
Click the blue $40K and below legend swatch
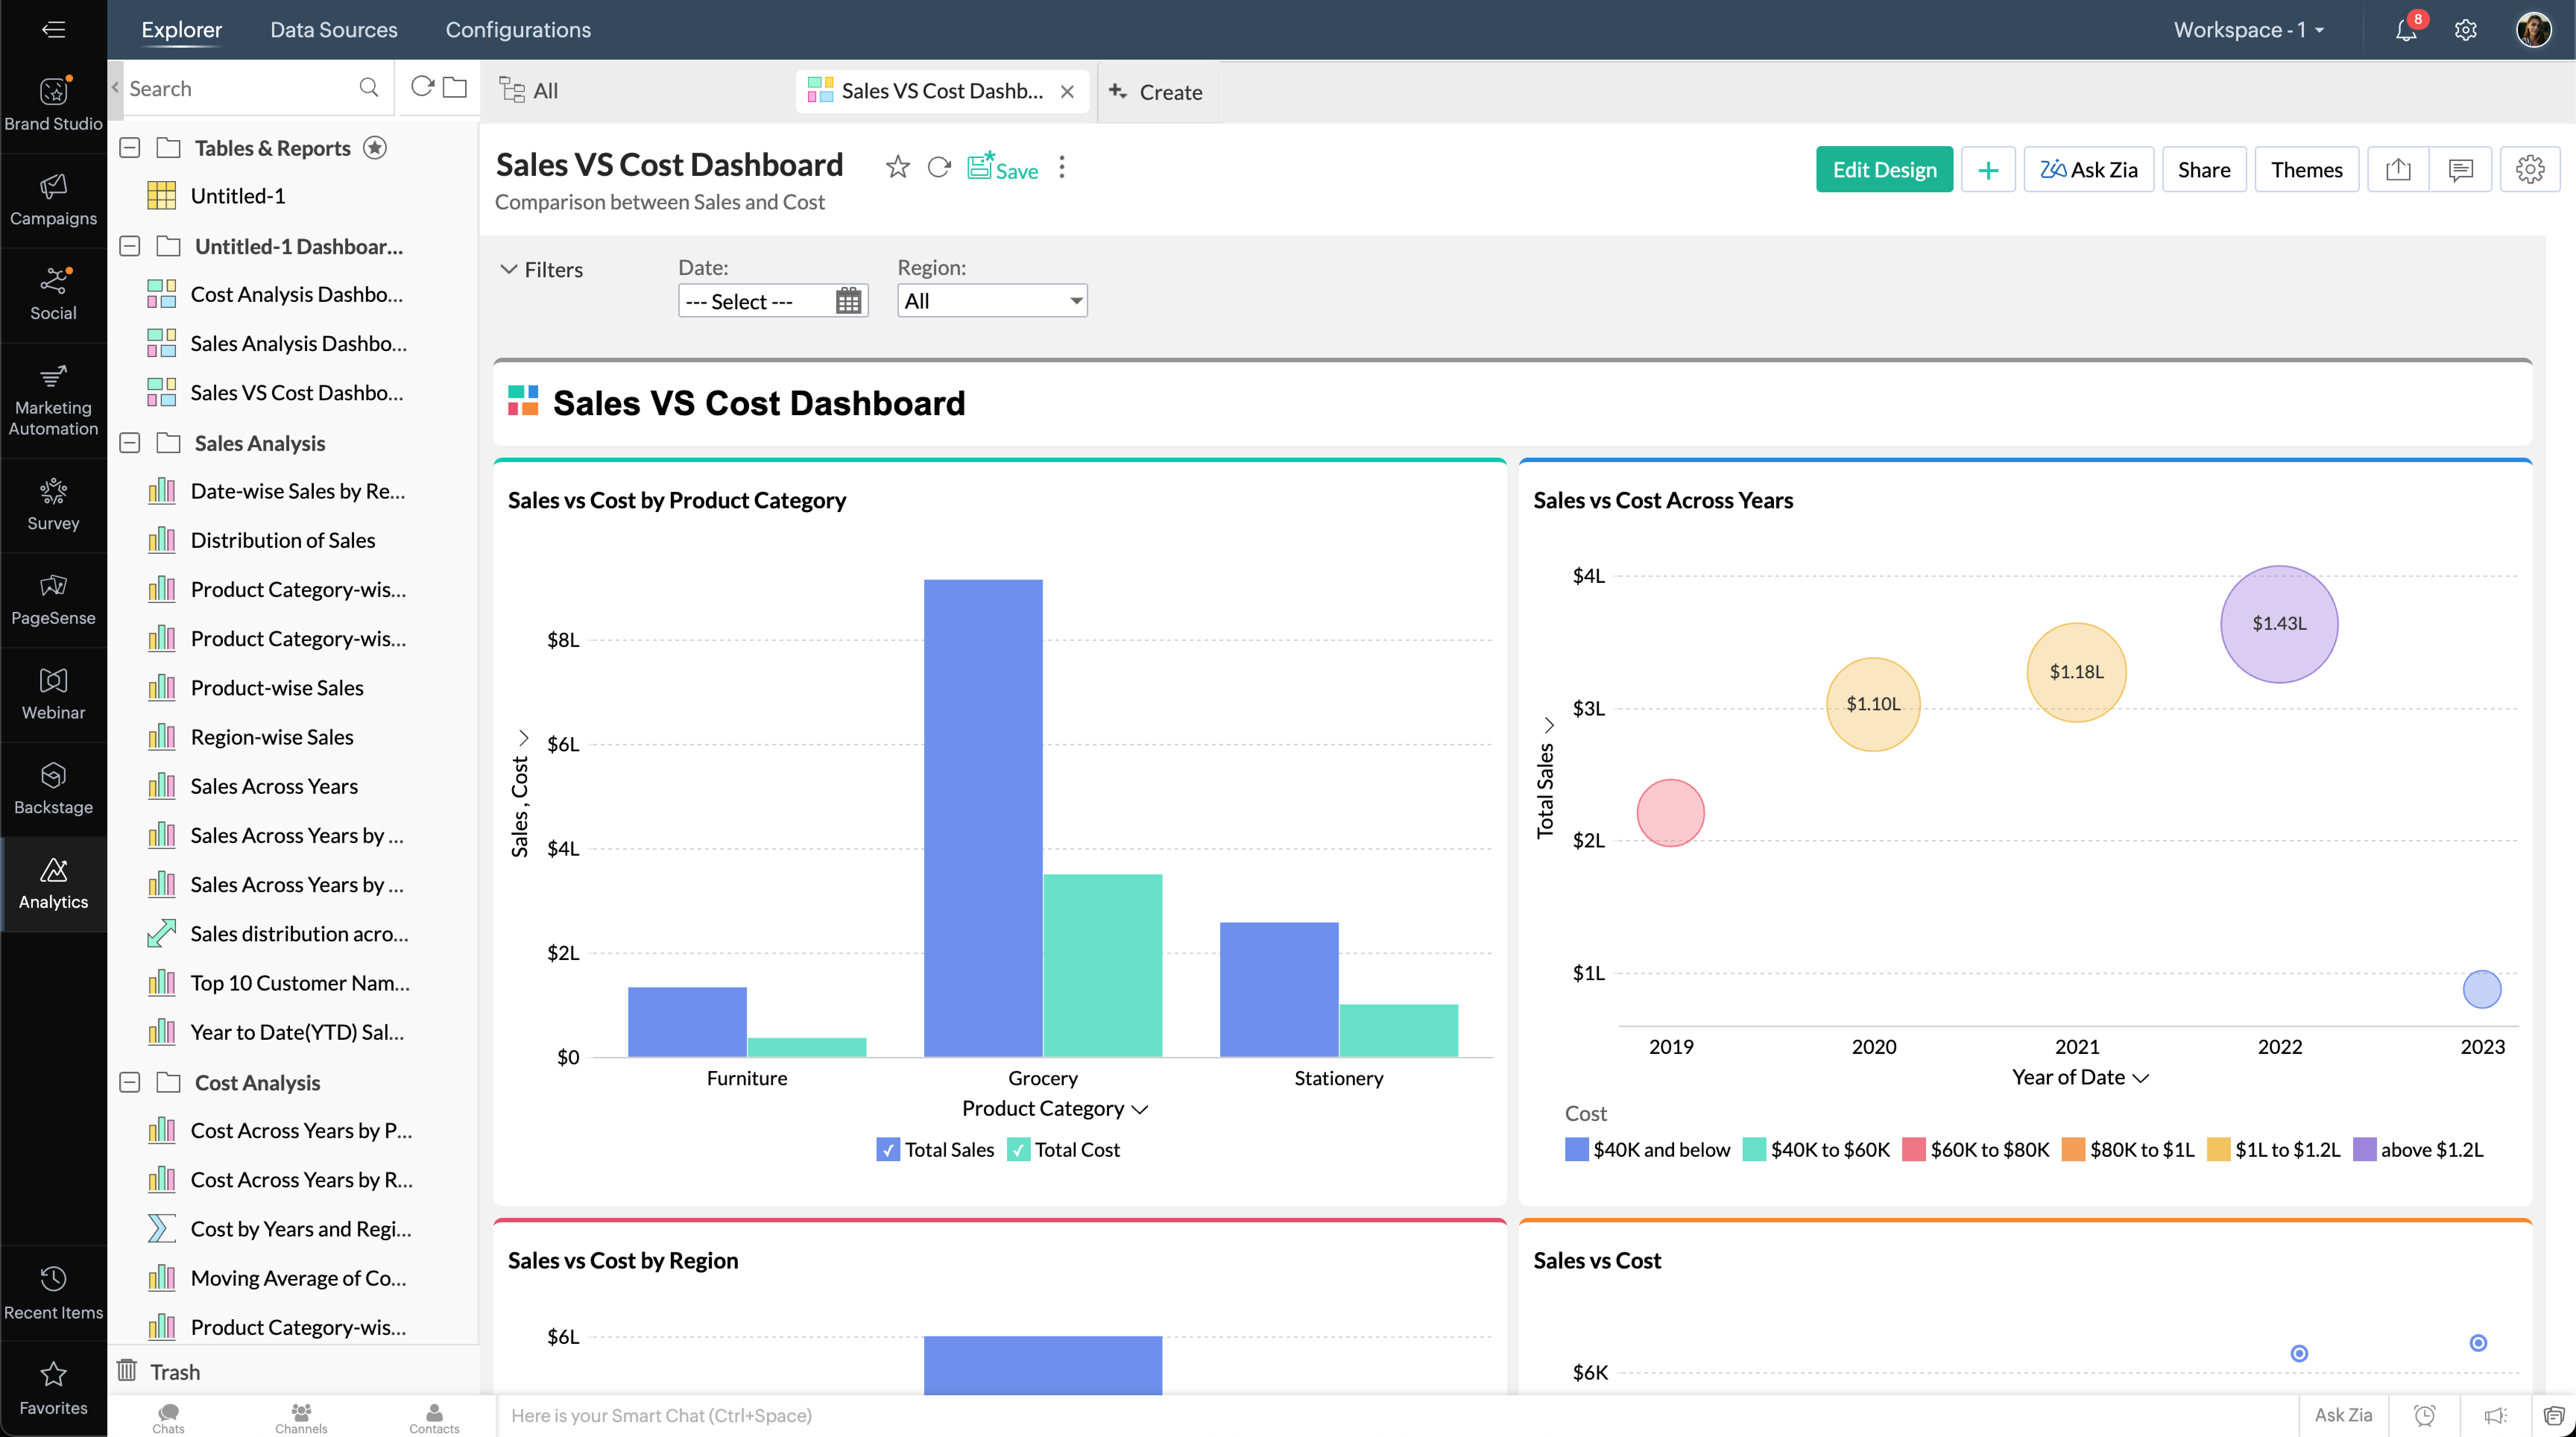pos(1576,1150)
